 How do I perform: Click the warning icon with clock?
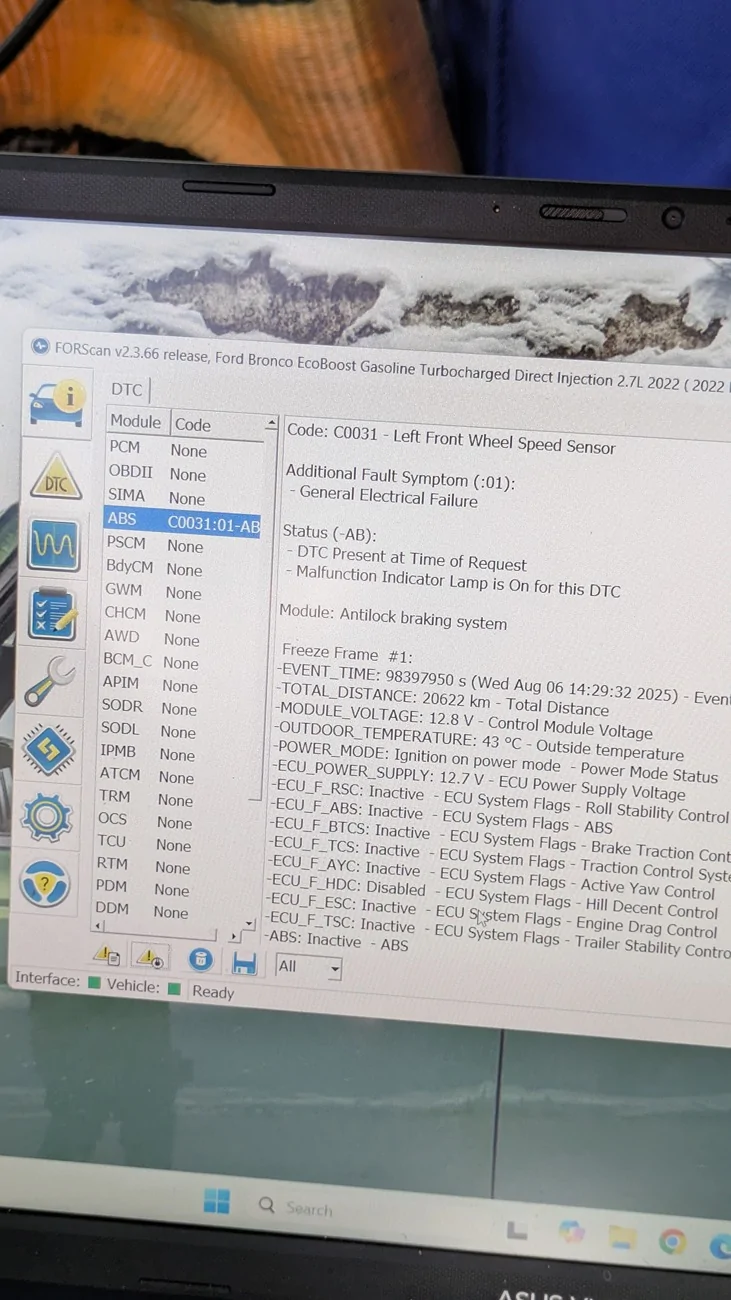[x=150, y=959]
